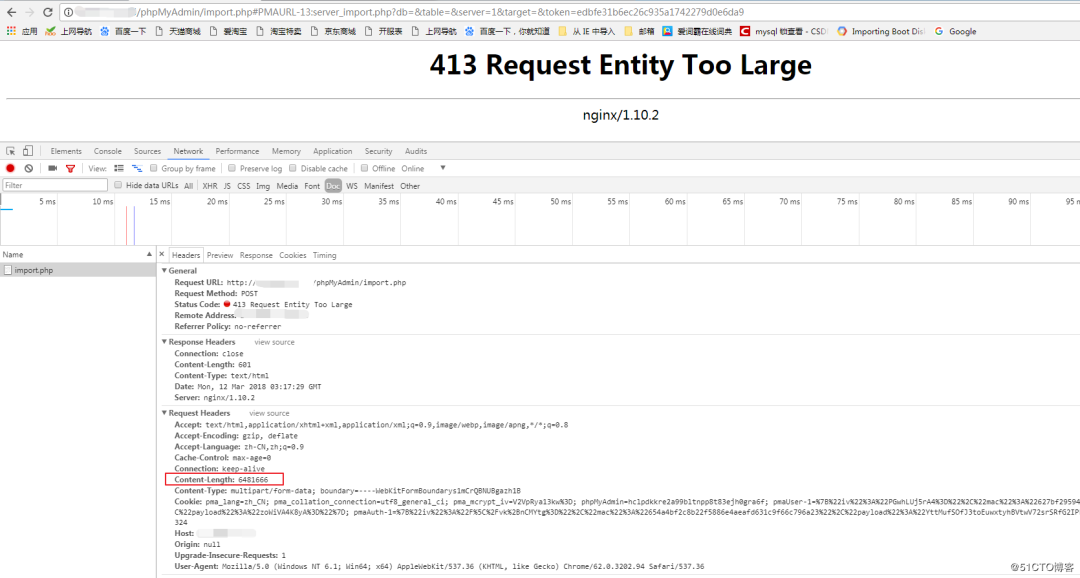Open the Sources panel
The height and width of the screenshot is (578, 1080).
pyautogui.click(x=147, y=151)
